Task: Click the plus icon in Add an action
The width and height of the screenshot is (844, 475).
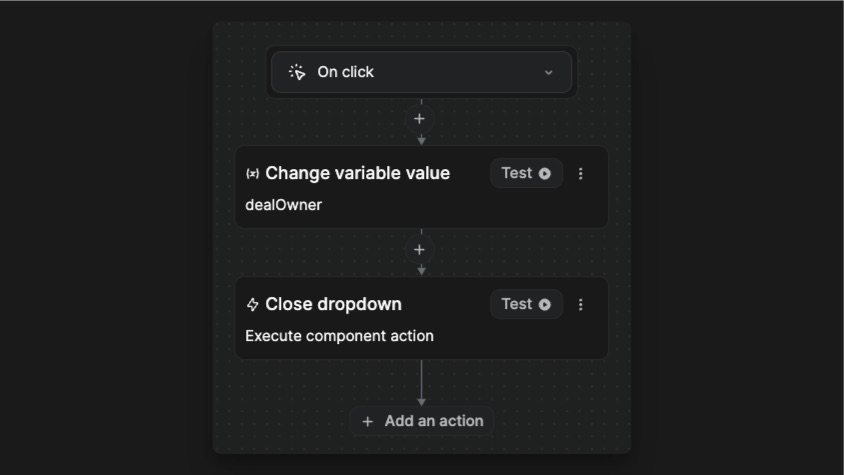Action: point(368,421)
